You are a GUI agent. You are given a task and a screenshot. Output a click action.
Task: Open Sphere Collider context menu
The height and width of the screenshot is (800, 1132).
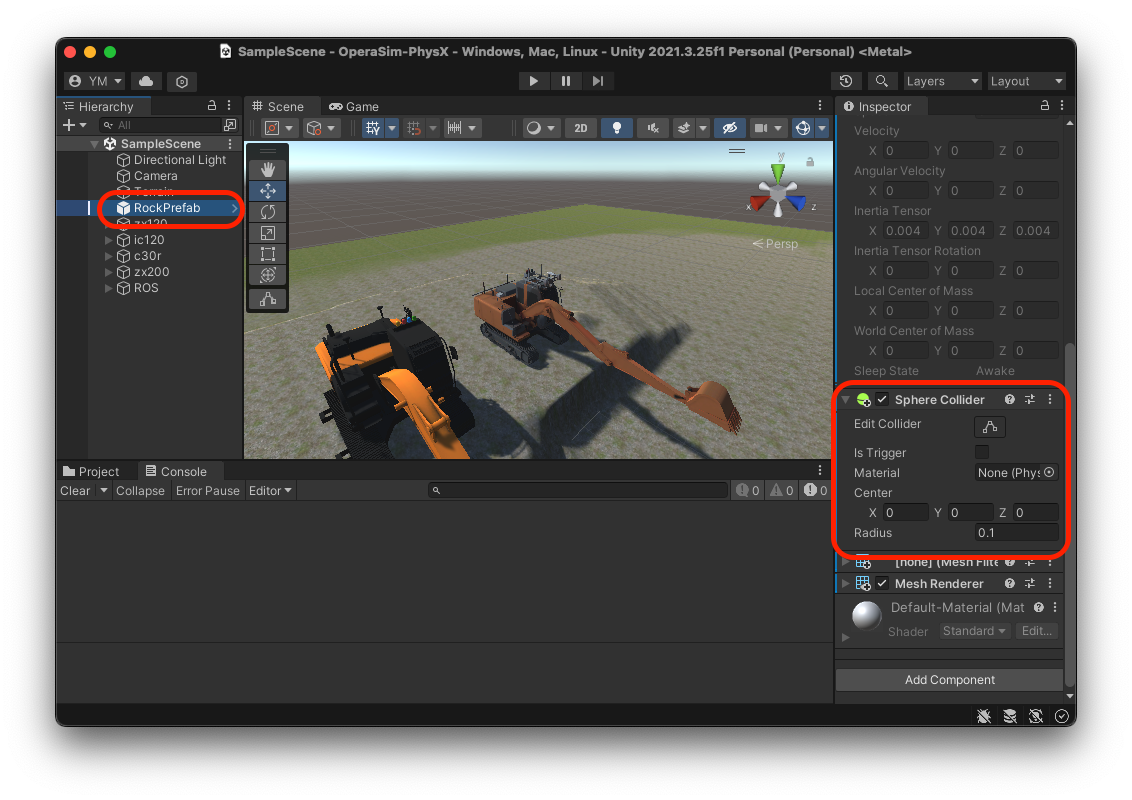pyautogui.click(x=1050, y=399)
